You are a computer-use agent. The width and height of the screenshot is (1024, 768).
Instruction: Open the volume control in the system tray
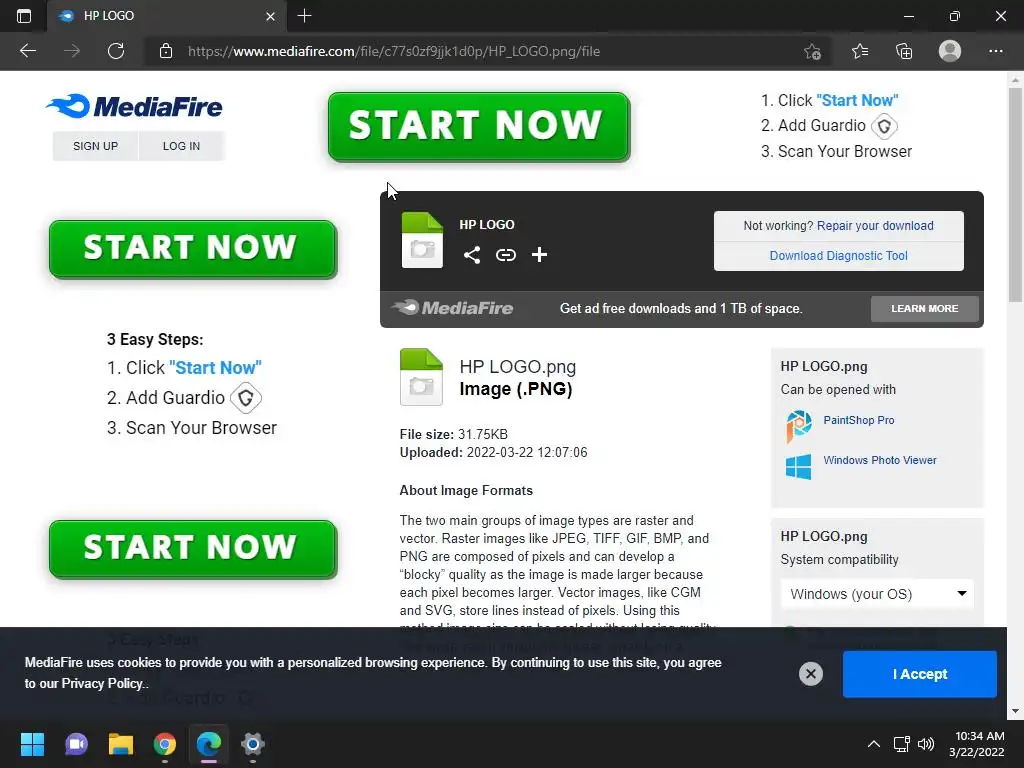pyautogui.click(x=926, y=744)
